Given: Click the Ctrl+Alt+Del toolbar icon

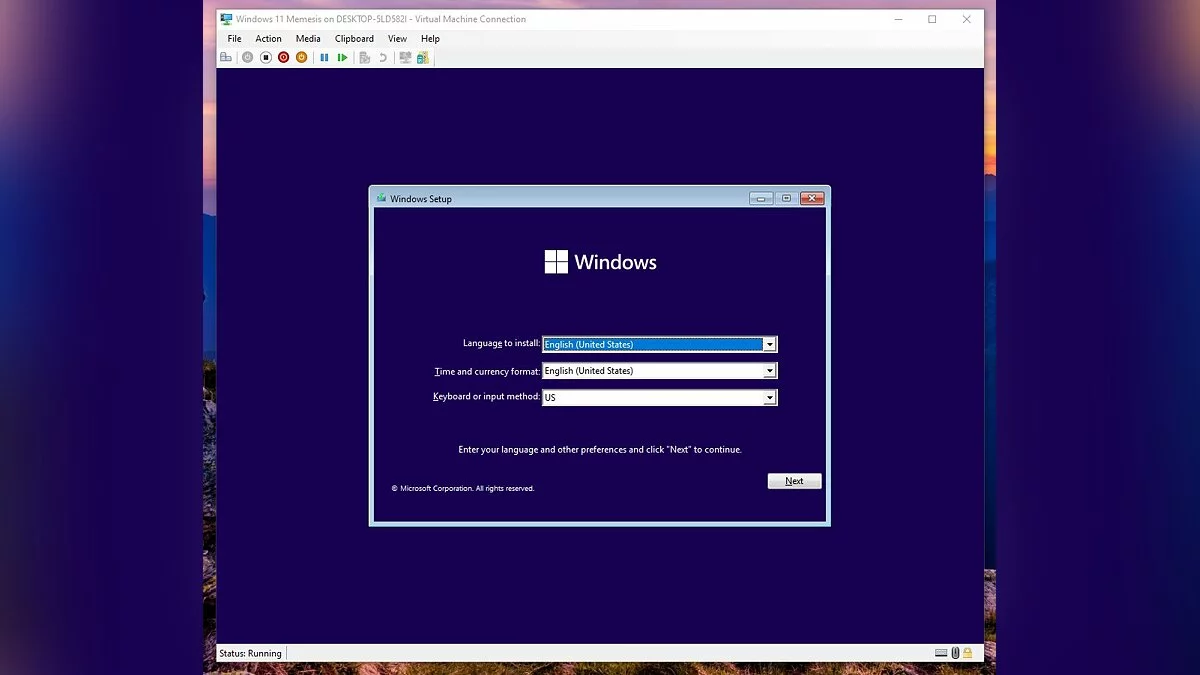Looking at the screenshot, I should click(226, 58).
